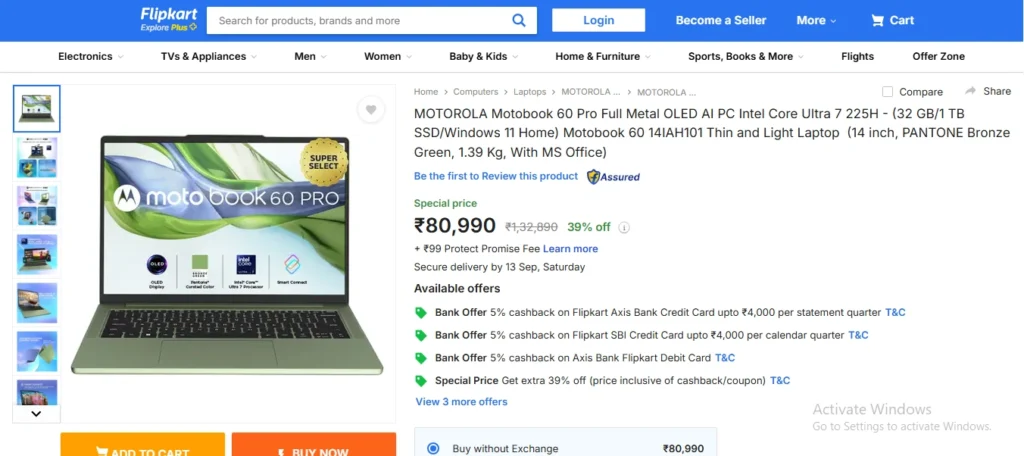Screen dimensions: 1024x456
Task: Select the first laptop thumbnail image
Action: click(37, 108)
